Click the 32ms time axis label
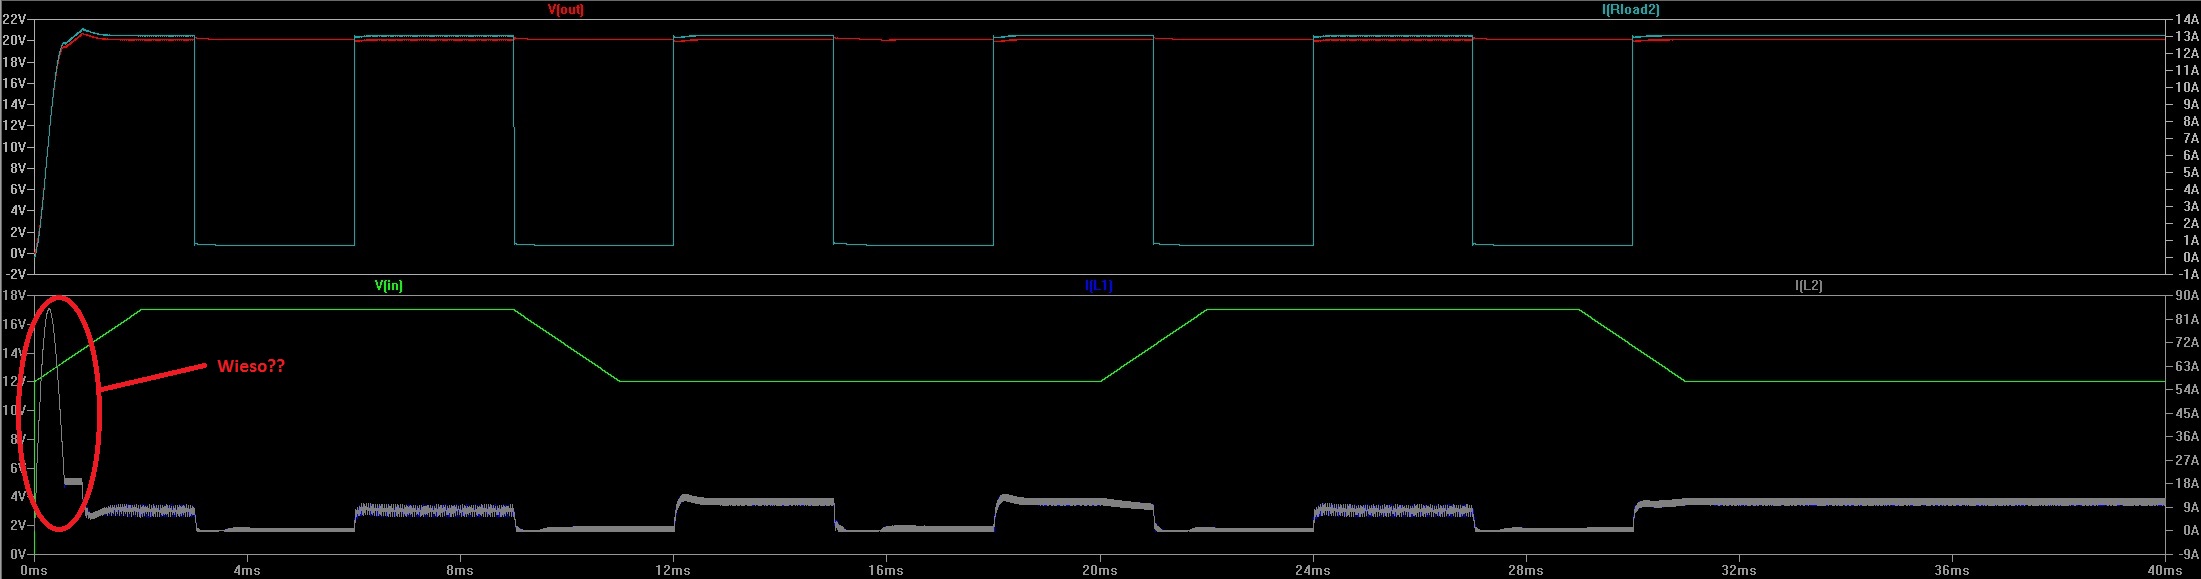 1738,570
